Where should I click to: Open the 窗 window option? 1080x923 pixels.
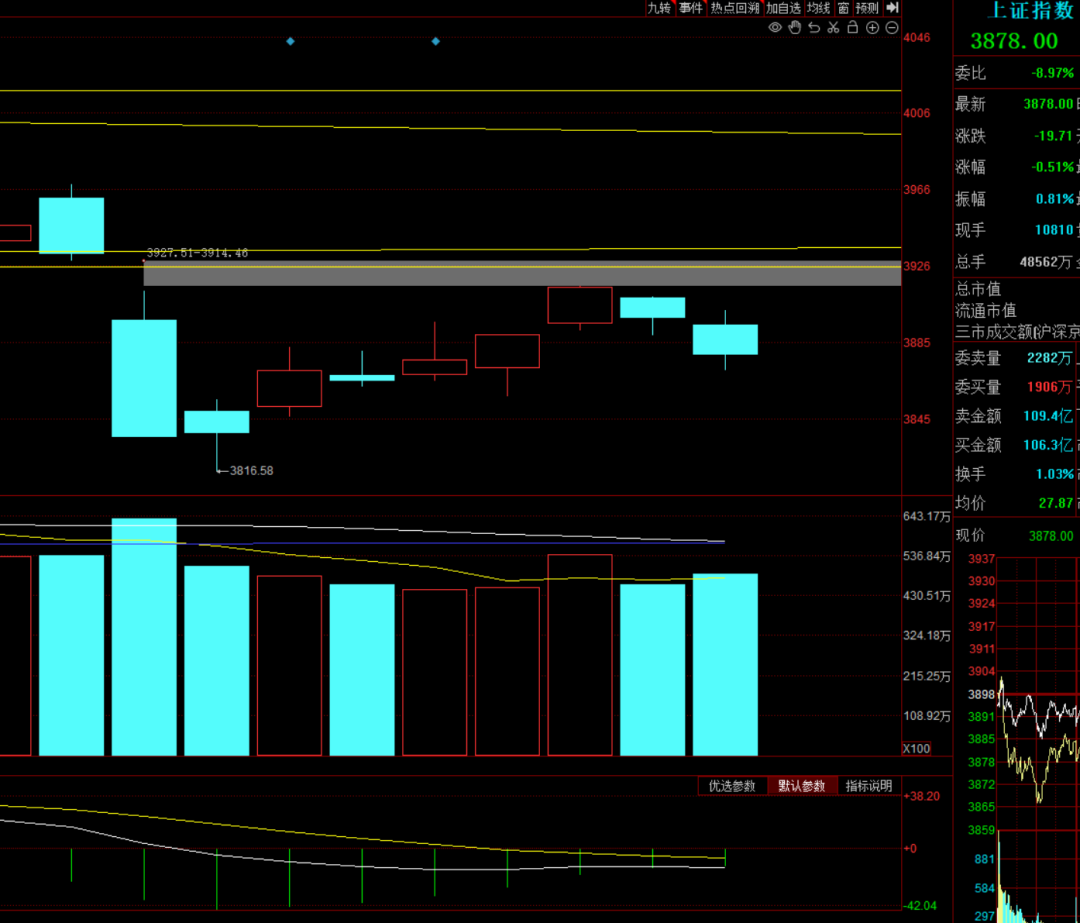[x=844, y=8]
